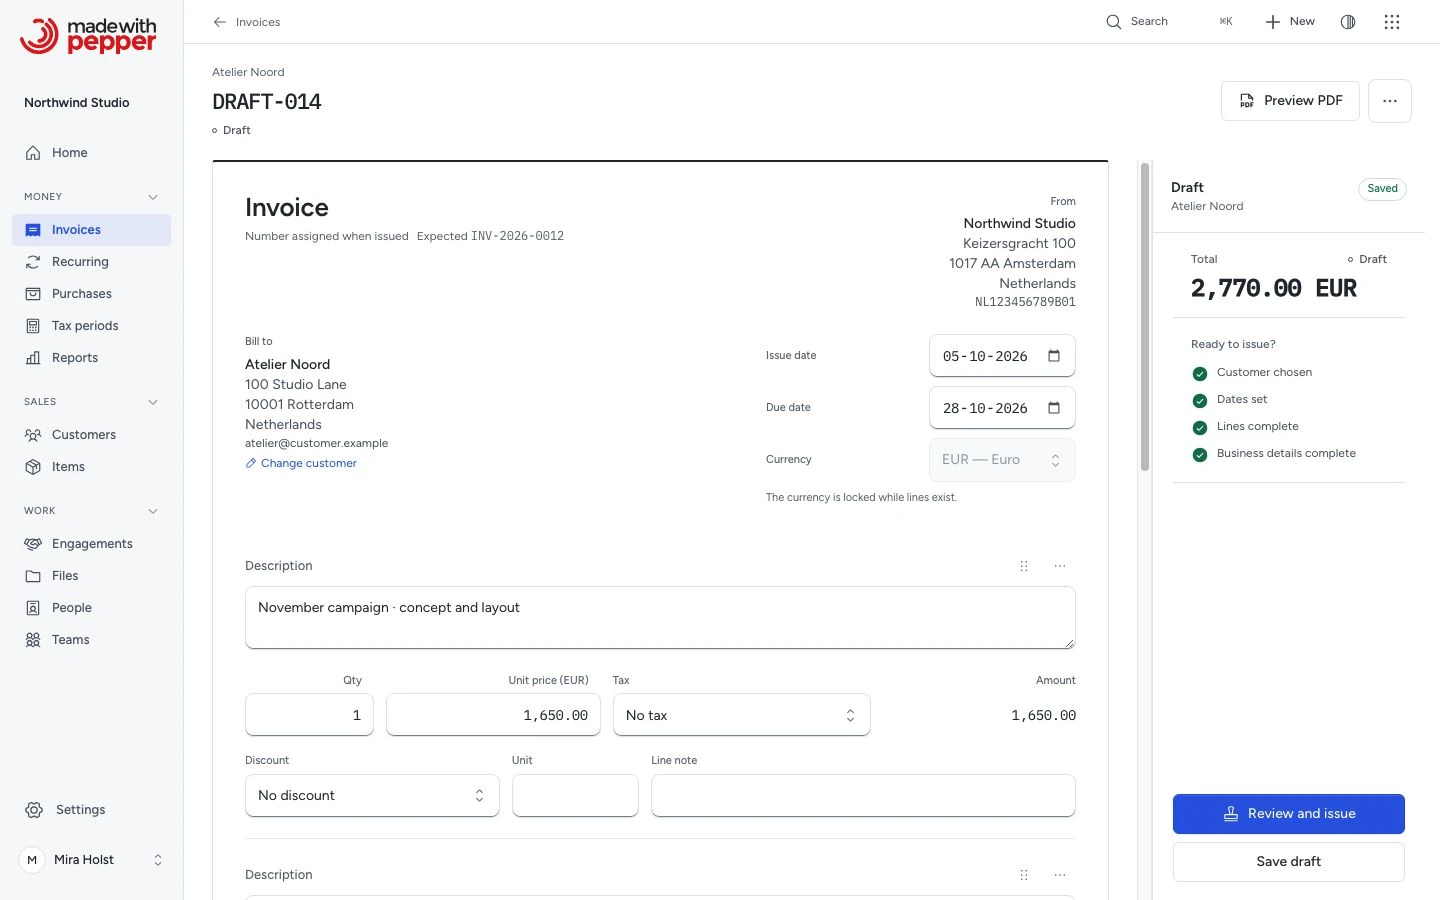Click 'Expected INV-2026-0012' text

[490, 236]
